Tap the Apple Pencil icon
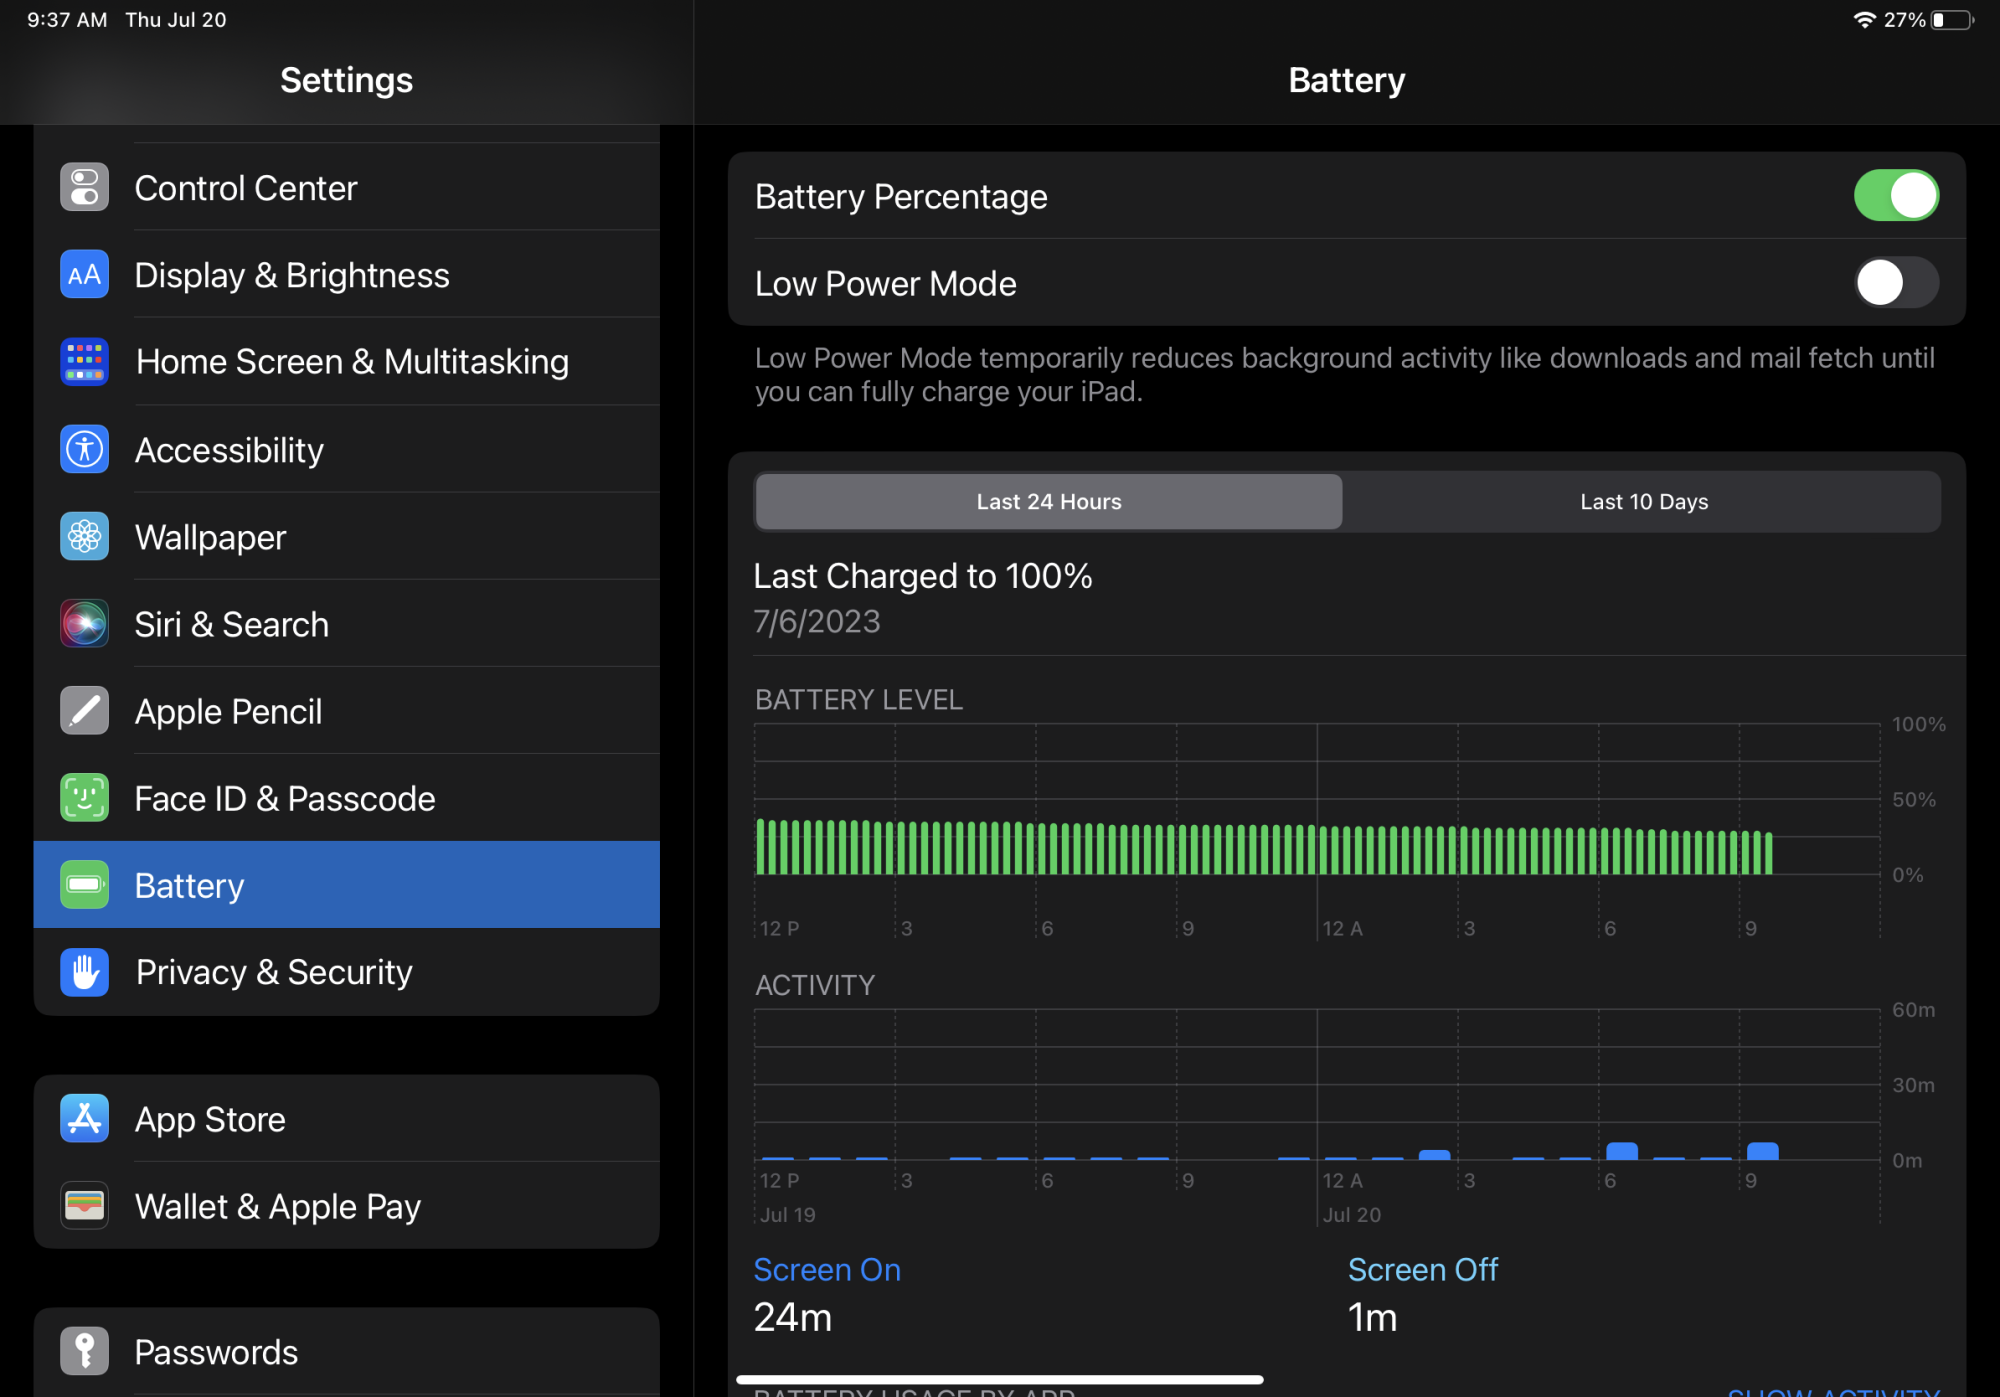 (84, 711)
